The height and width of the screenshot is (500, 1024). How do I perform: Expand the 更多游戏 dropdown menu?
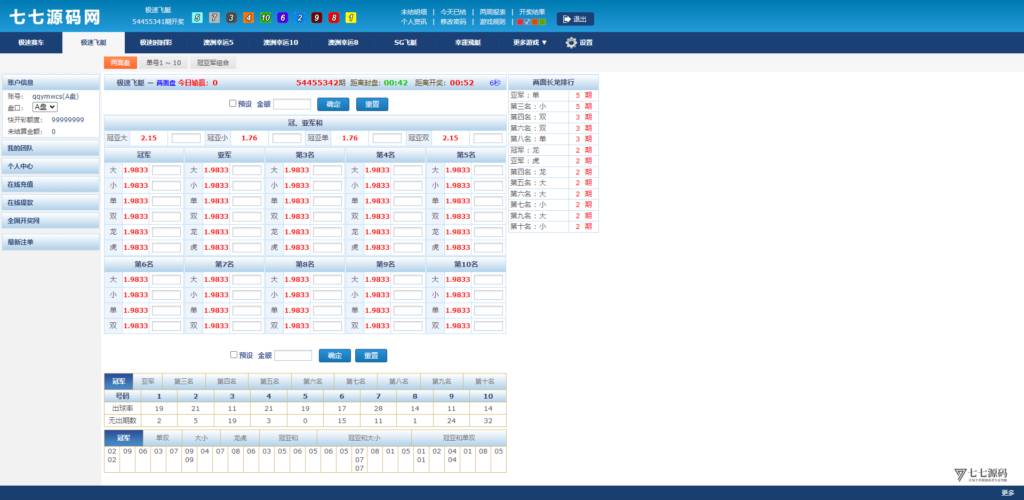530,43
